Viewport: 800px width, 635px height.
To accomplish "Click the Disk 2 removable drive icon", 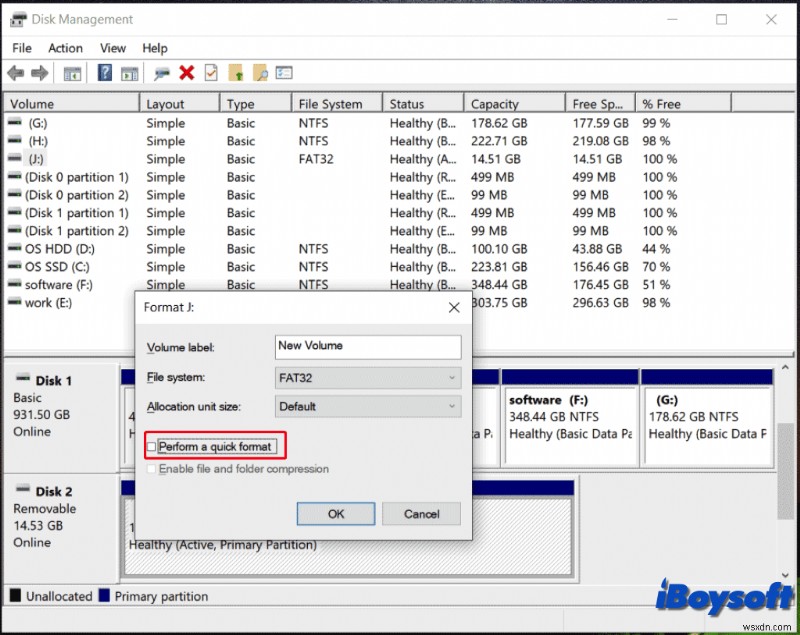I will click(x=23, y=489).
